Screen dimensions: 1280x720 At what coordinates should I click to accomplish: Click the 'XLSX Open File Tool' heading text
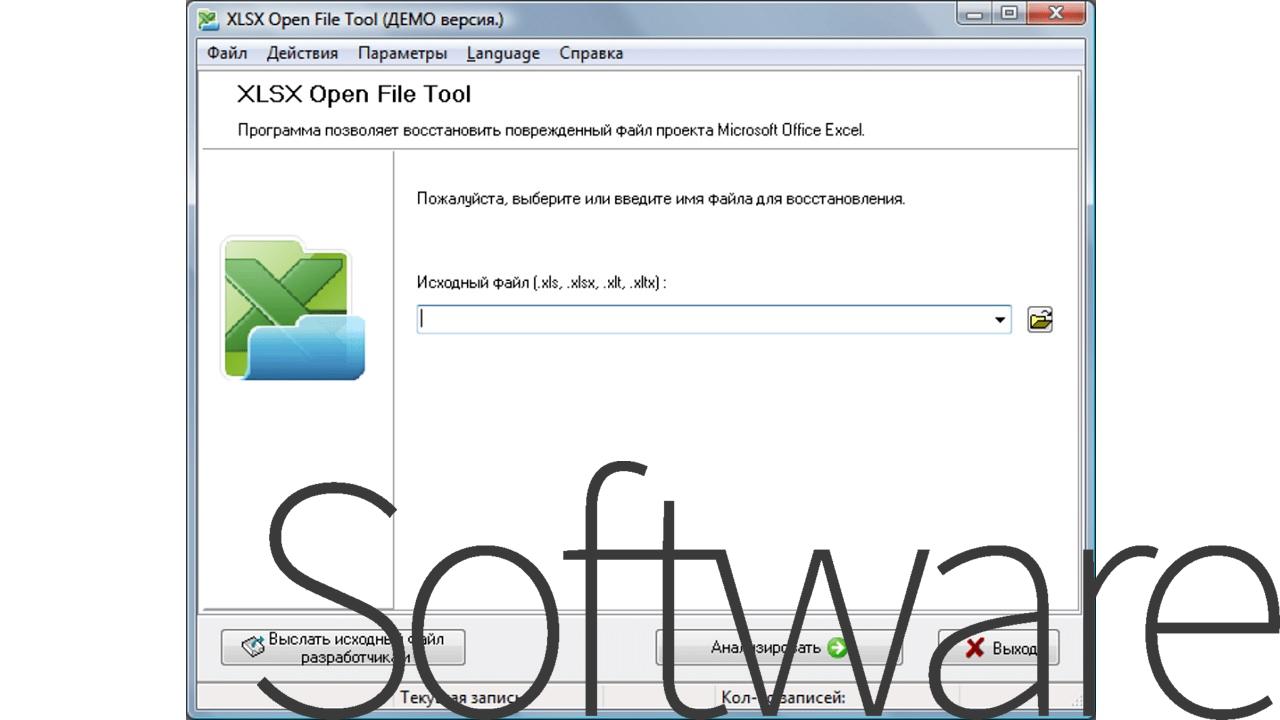pyautogui.click(x=354, y=94)
